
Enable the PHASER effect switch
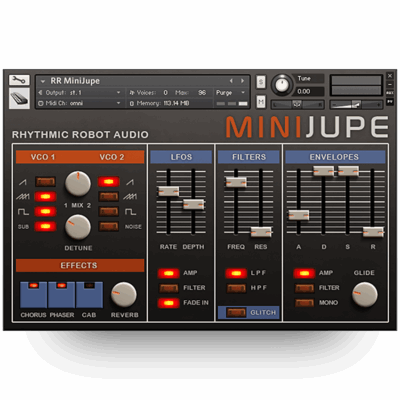coord(61,295)
